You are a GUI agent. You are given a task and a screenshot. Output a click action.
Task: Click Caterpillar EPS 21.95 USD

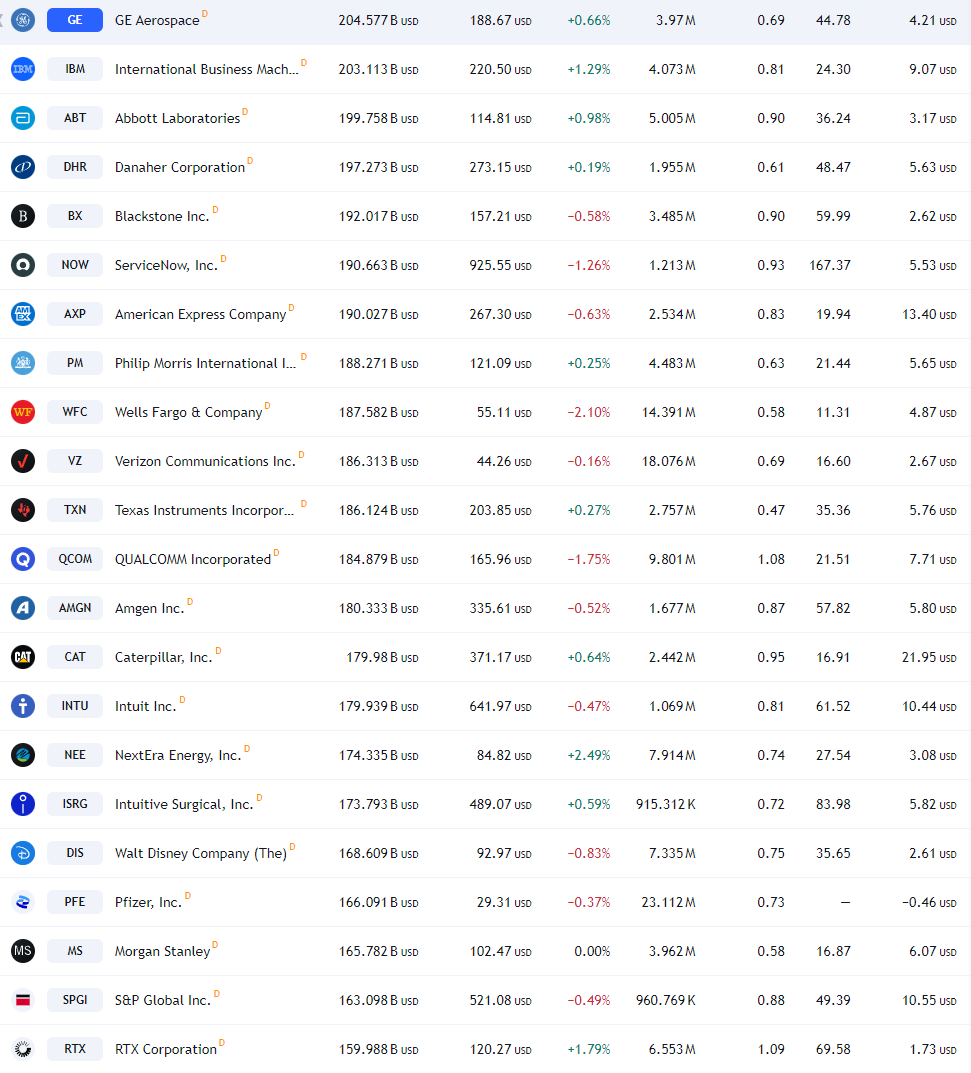[929, 658]
